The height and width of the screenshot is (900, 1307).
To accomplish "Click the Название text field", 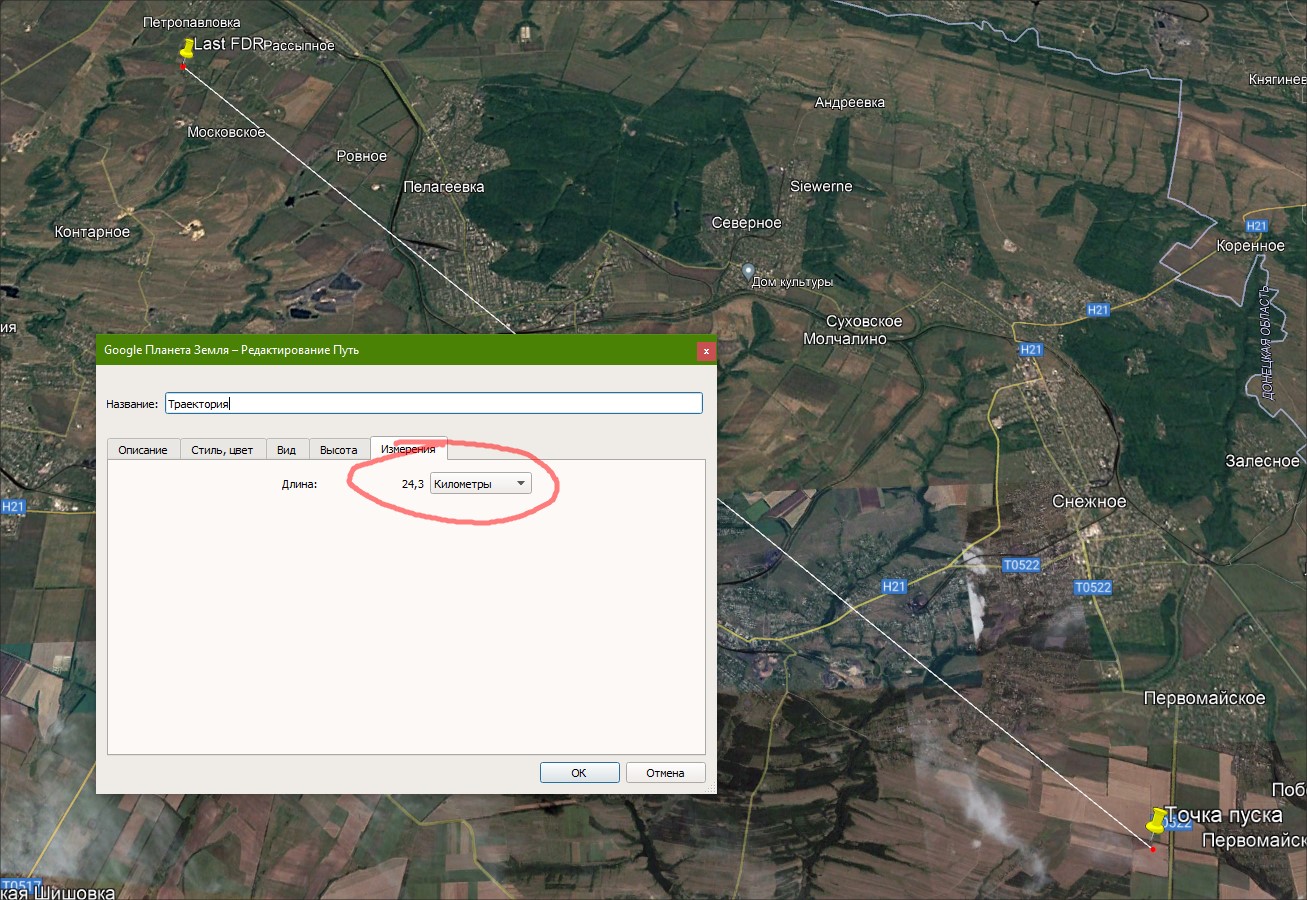I will point(434,404).
